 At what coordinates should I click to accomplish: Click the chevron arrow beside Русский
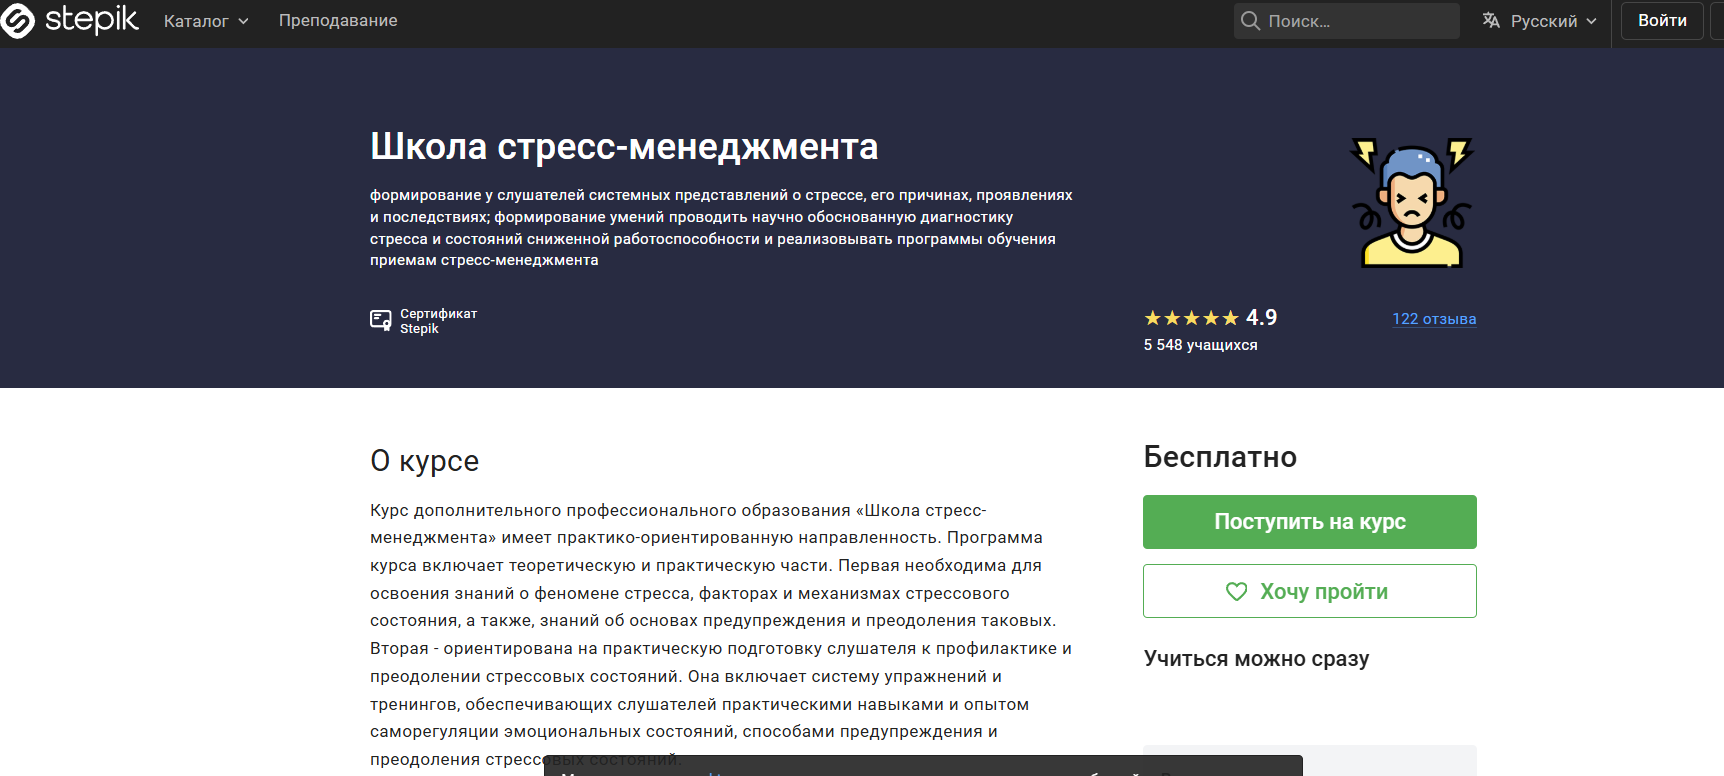click(x=1591, y=21)
